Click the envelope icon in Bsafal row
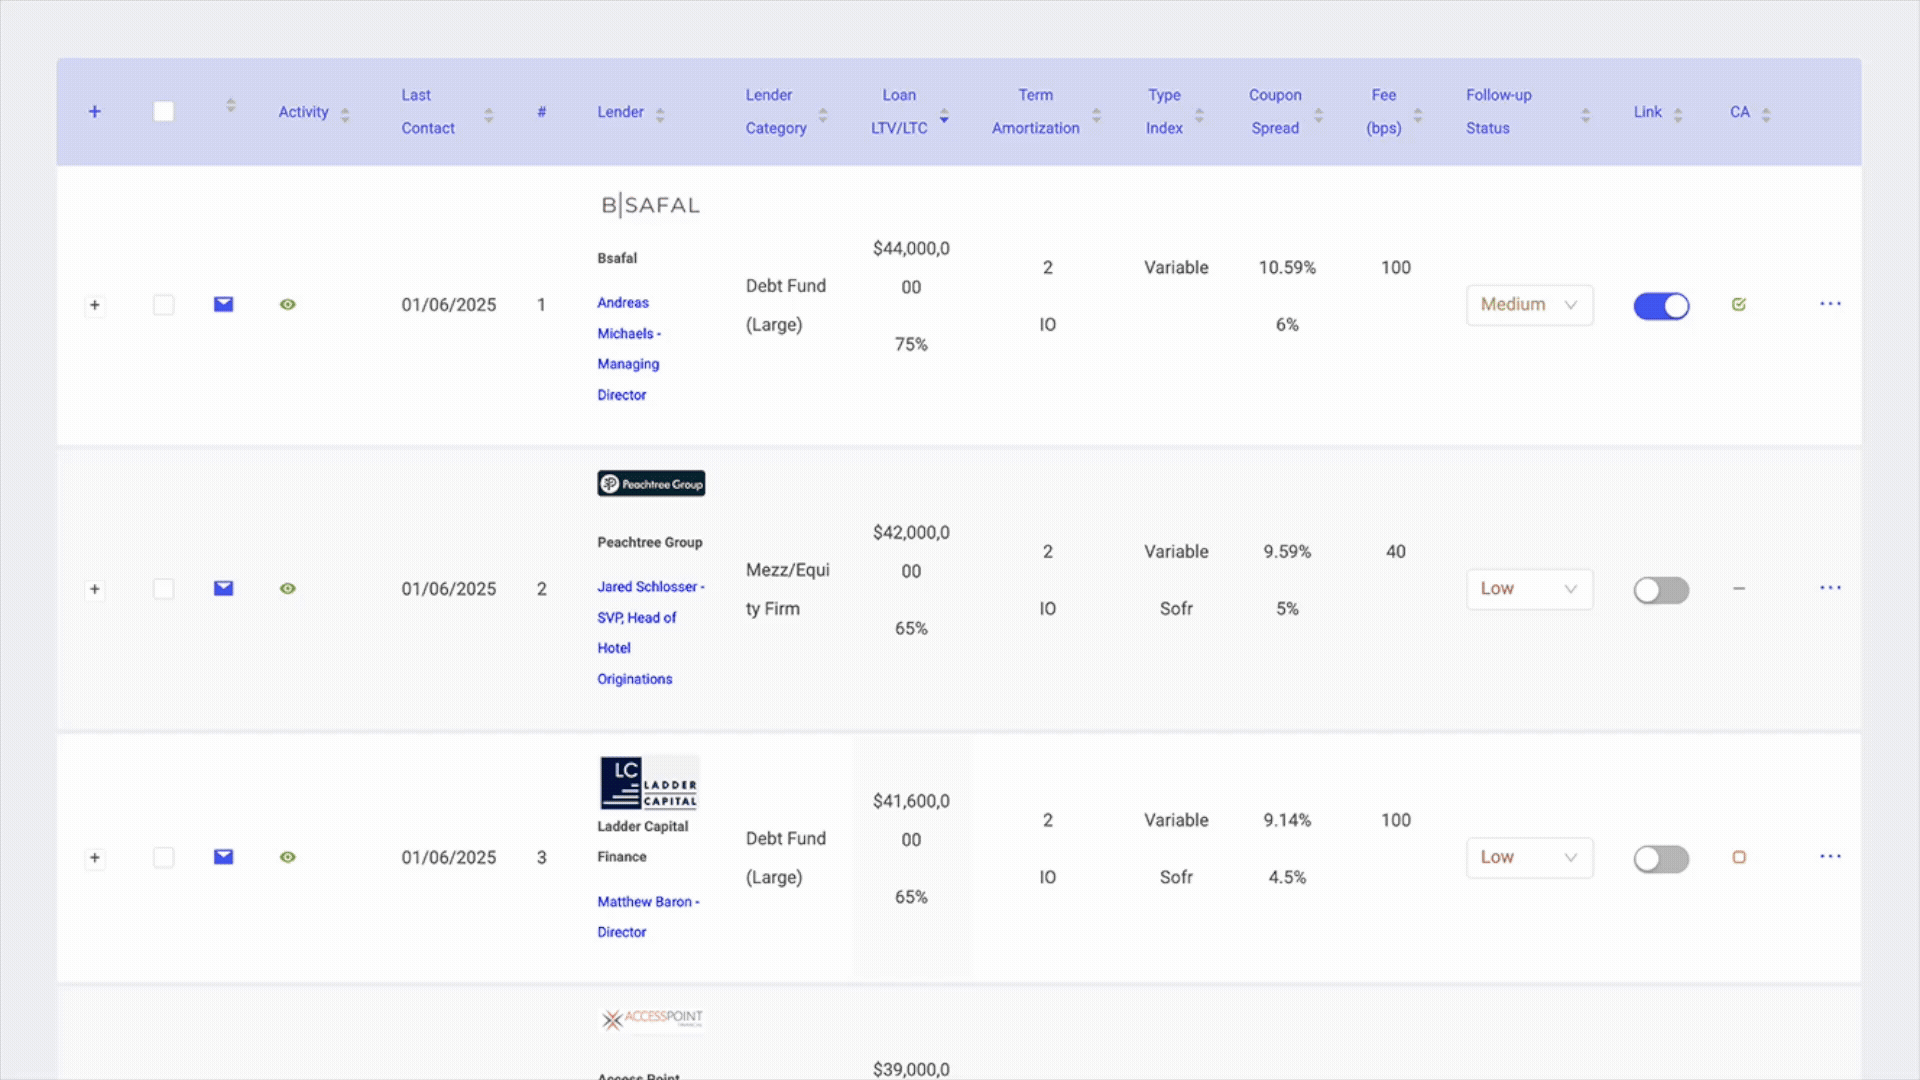This screenshot has width=1920, height=1080. coord(223,304)
